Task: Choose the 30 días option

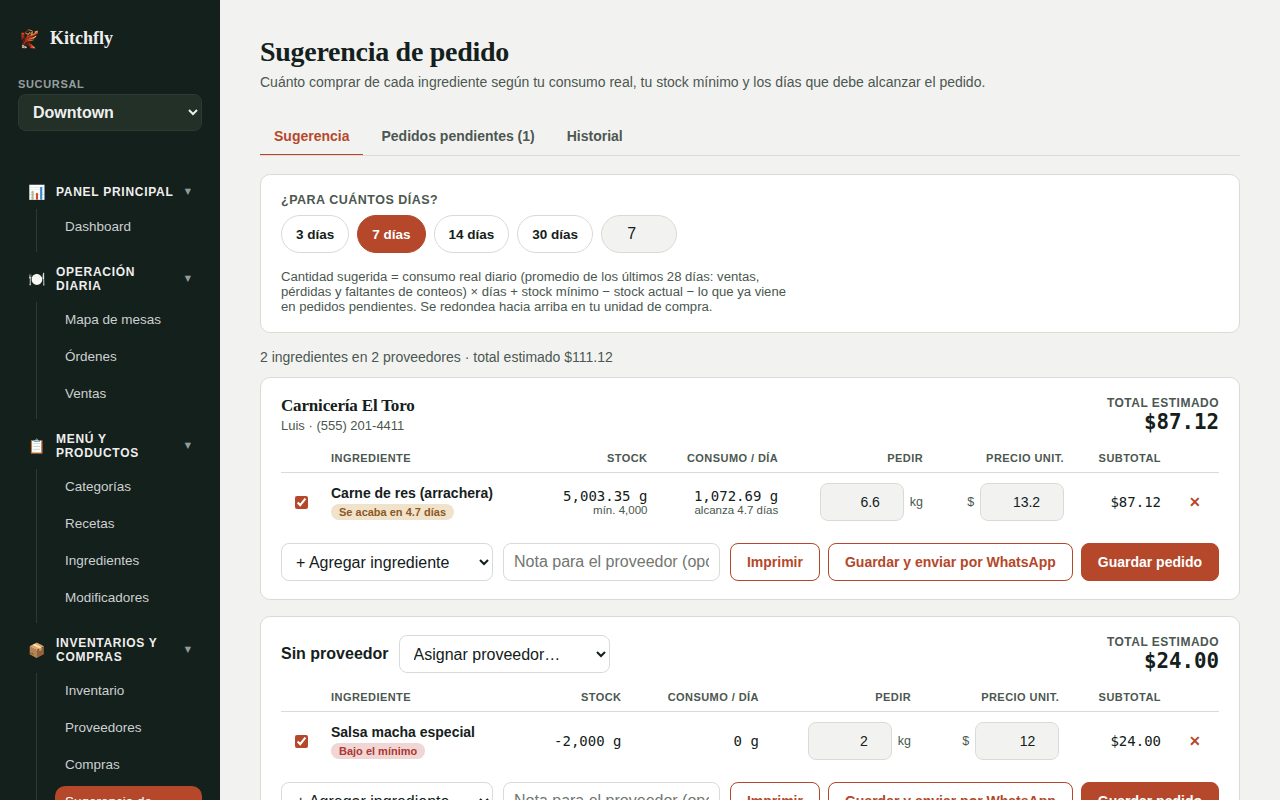Action: click(x=555, y=234)
